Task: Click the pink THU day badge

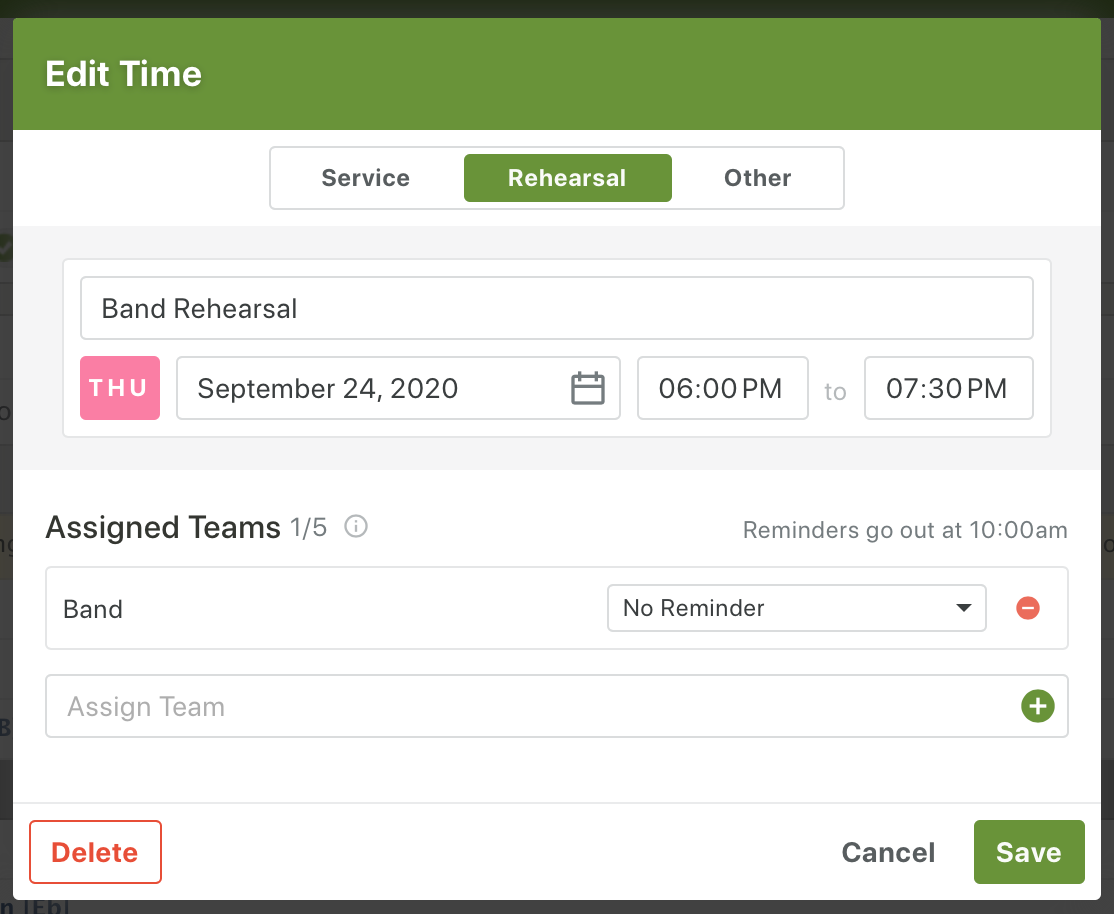Action: tap(120, 388)
